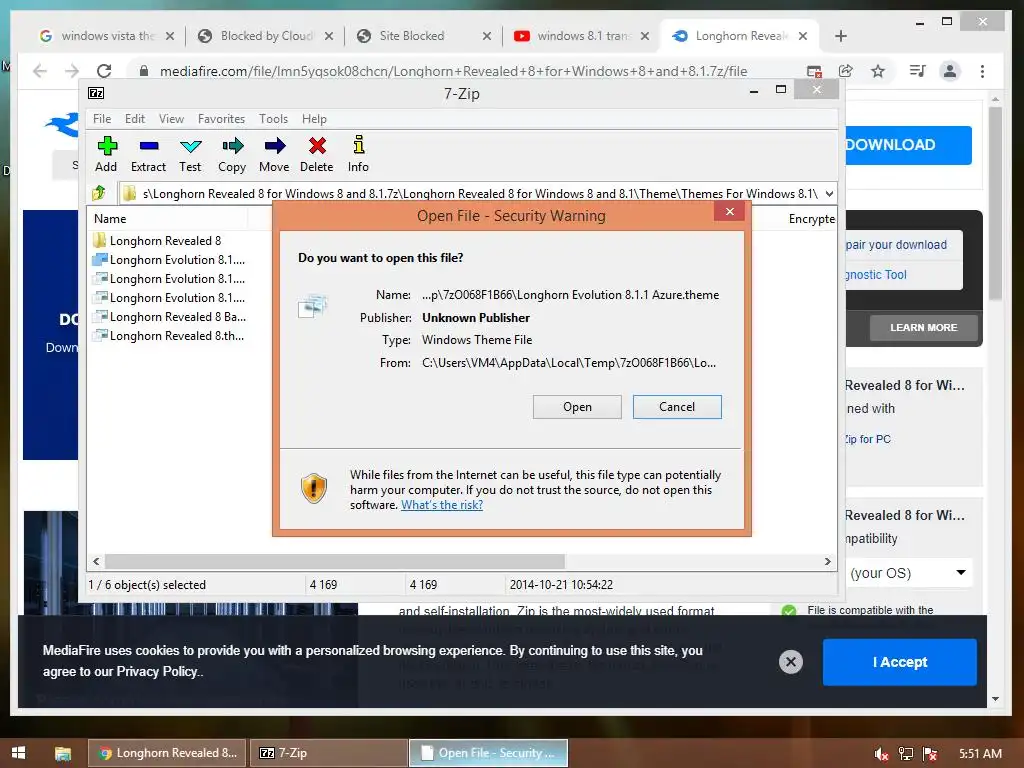Click the Encrypted column header in 7-Zip
Viewport: 1024px width, 768px height.
tap(811, 219)
